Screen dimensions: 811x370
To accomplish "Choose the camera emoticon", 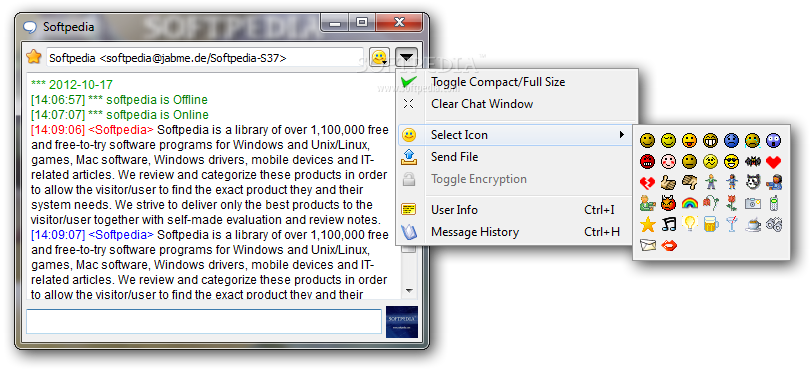I will click(752, 203).
